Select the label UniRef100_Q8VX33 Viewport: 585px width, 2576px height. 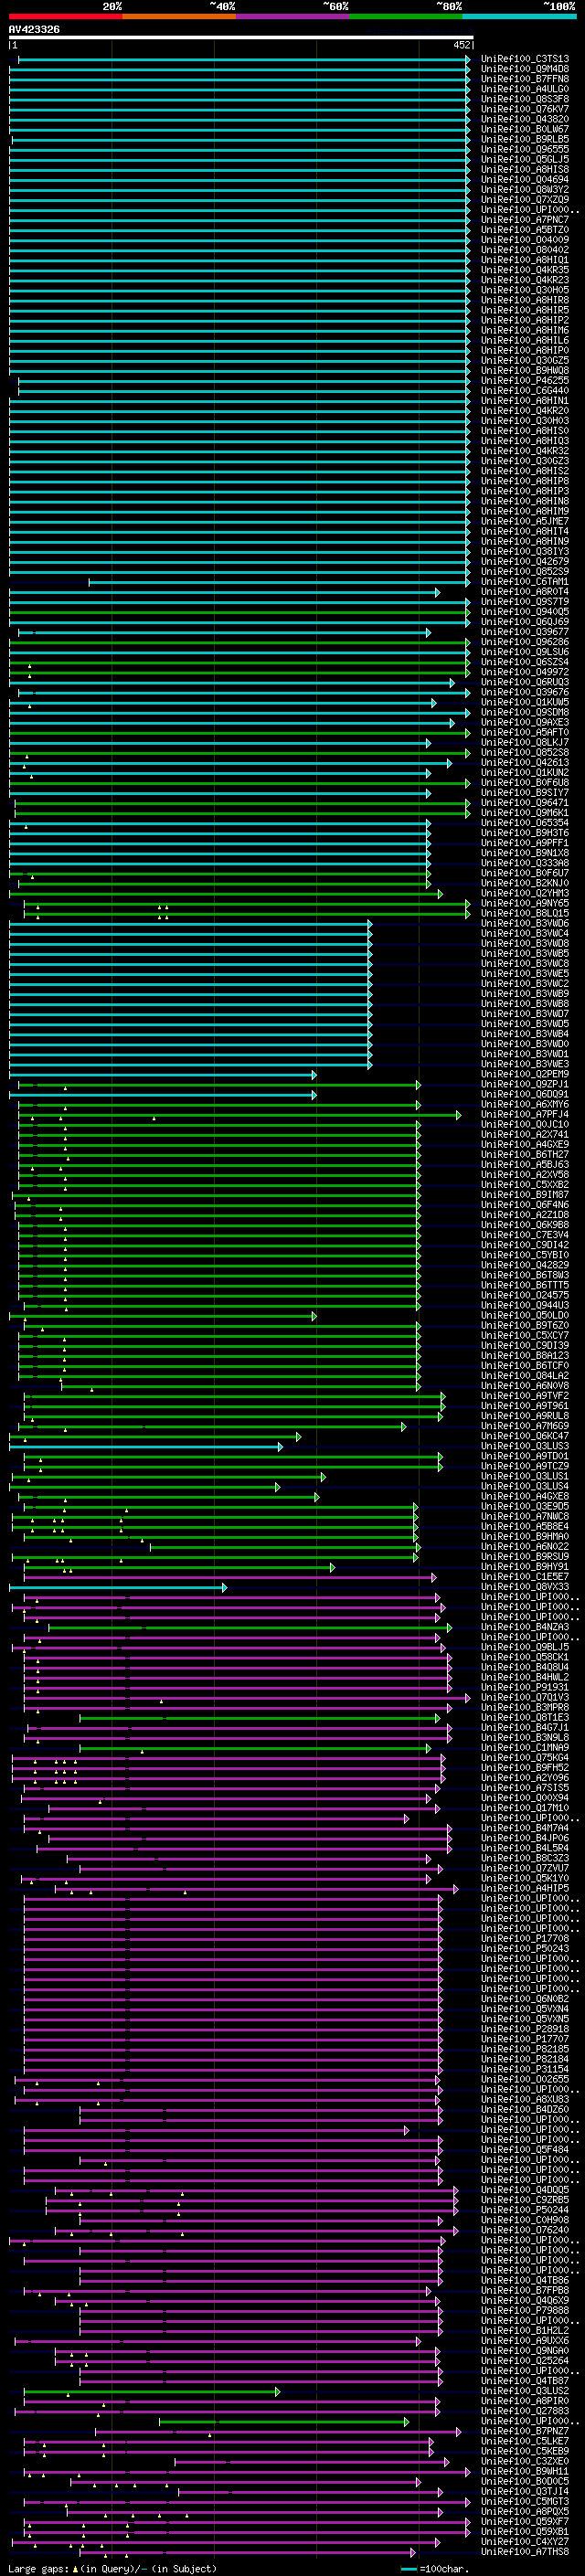[525, 1587]
